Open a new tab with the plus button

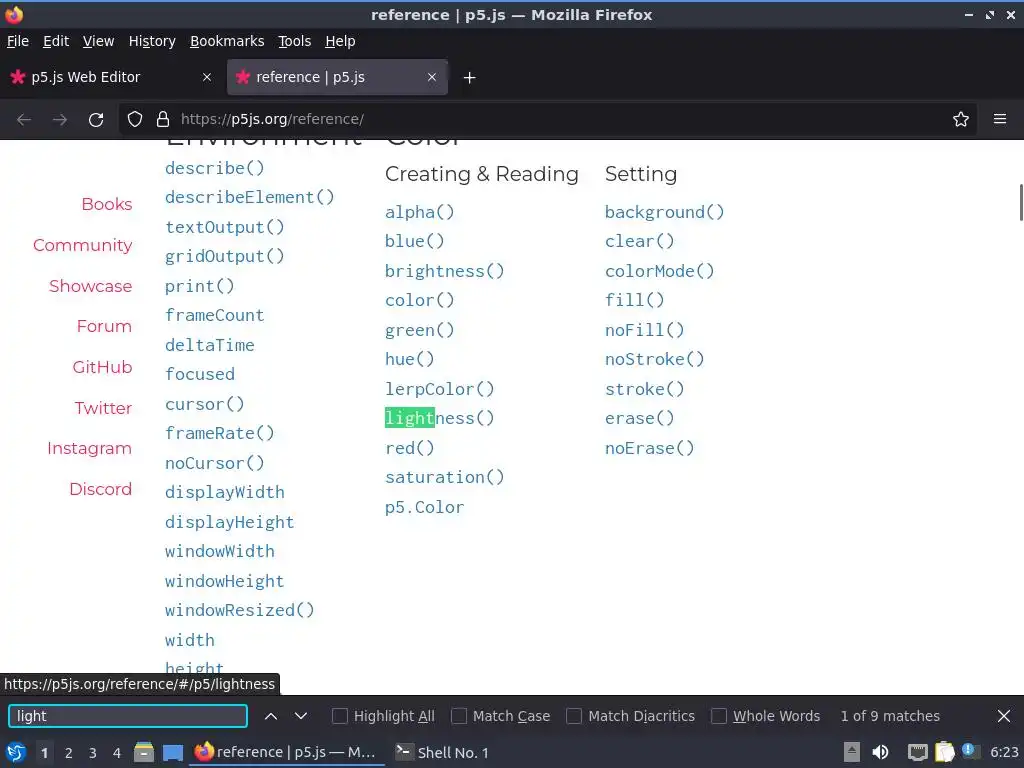coord(469,78)
